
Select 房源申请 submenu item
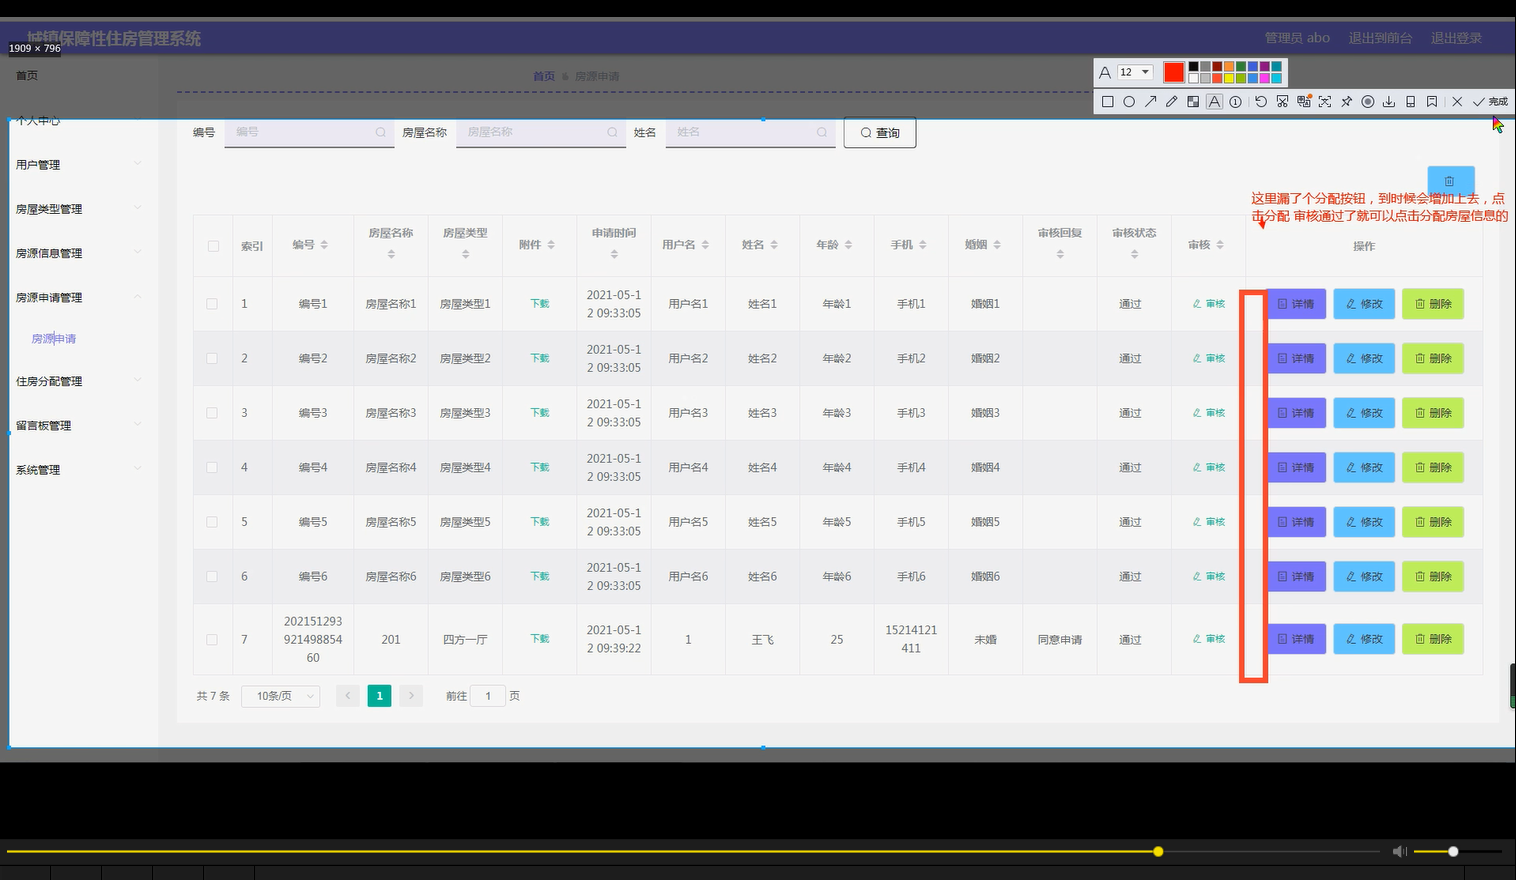point(54,339)
